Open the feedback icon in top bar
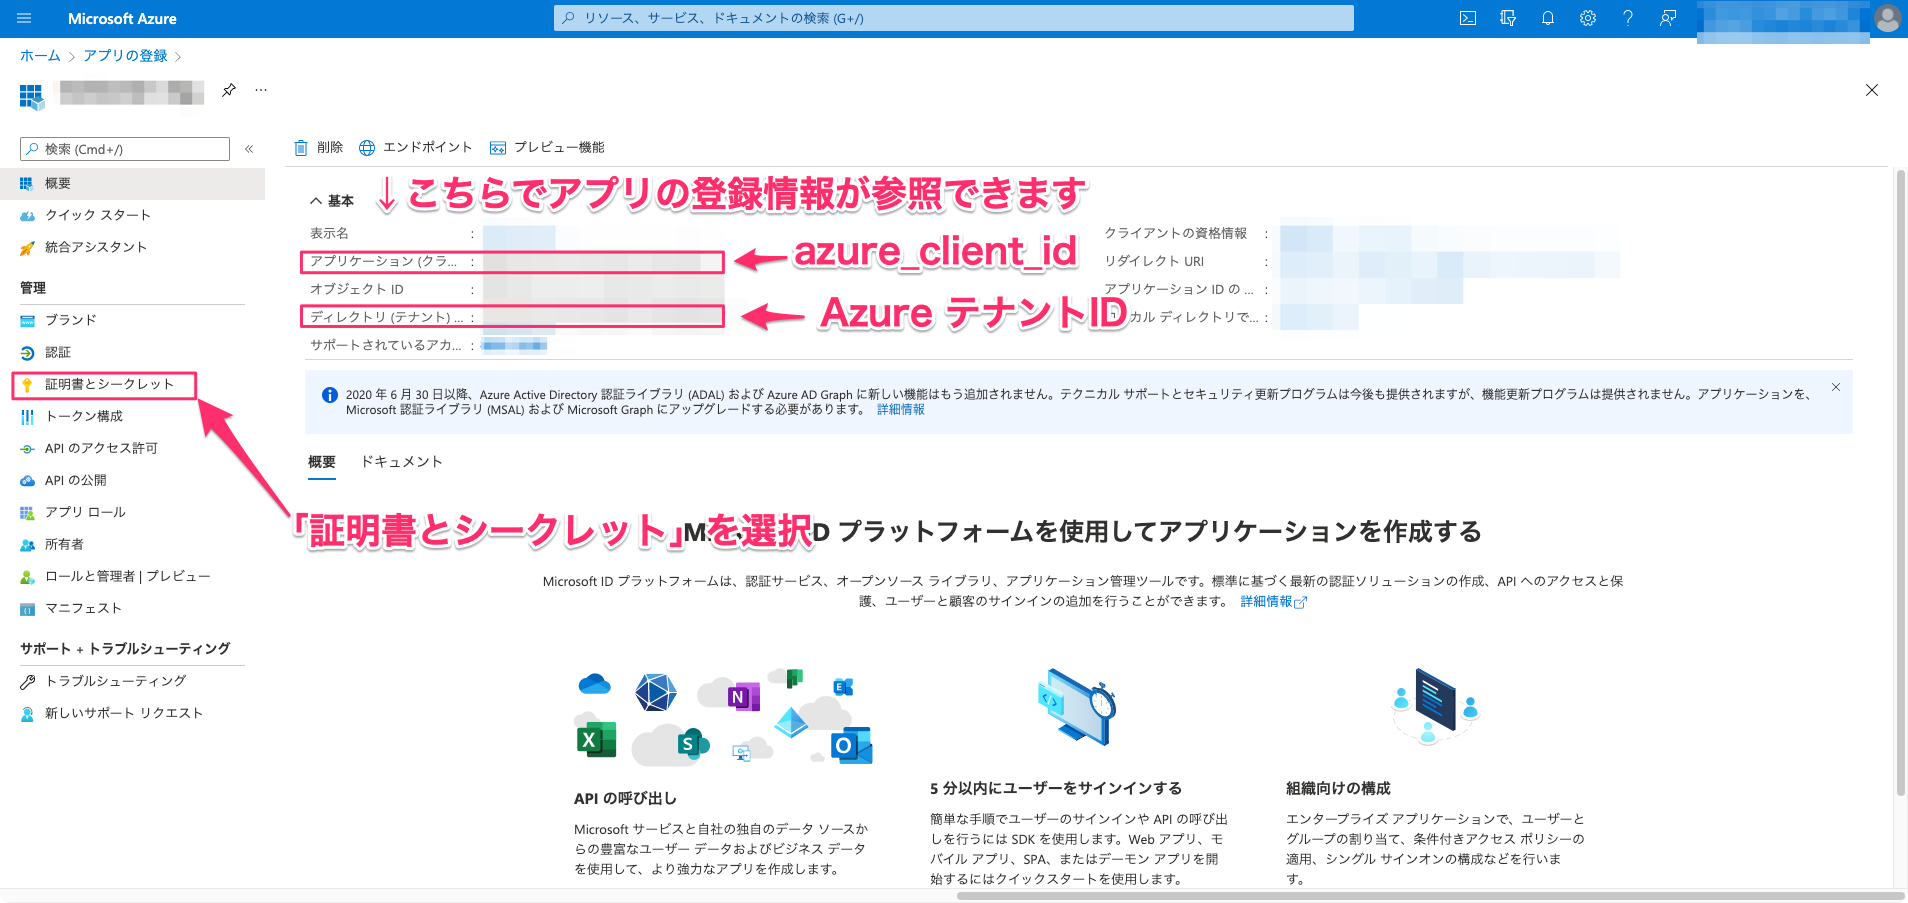The width and height of the screenshot is (1908, 903). click(1668, 18)
